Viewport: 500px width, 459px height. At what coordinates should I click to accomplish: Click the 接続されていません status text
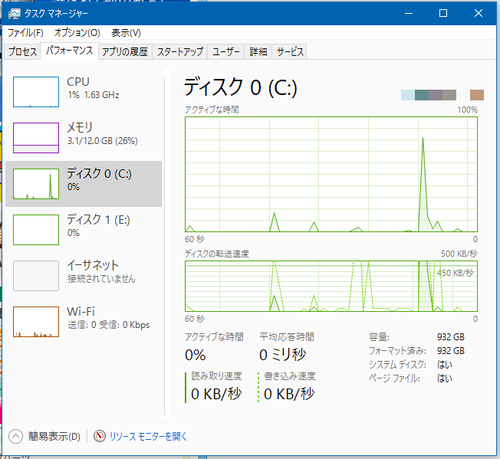[102, 279]
